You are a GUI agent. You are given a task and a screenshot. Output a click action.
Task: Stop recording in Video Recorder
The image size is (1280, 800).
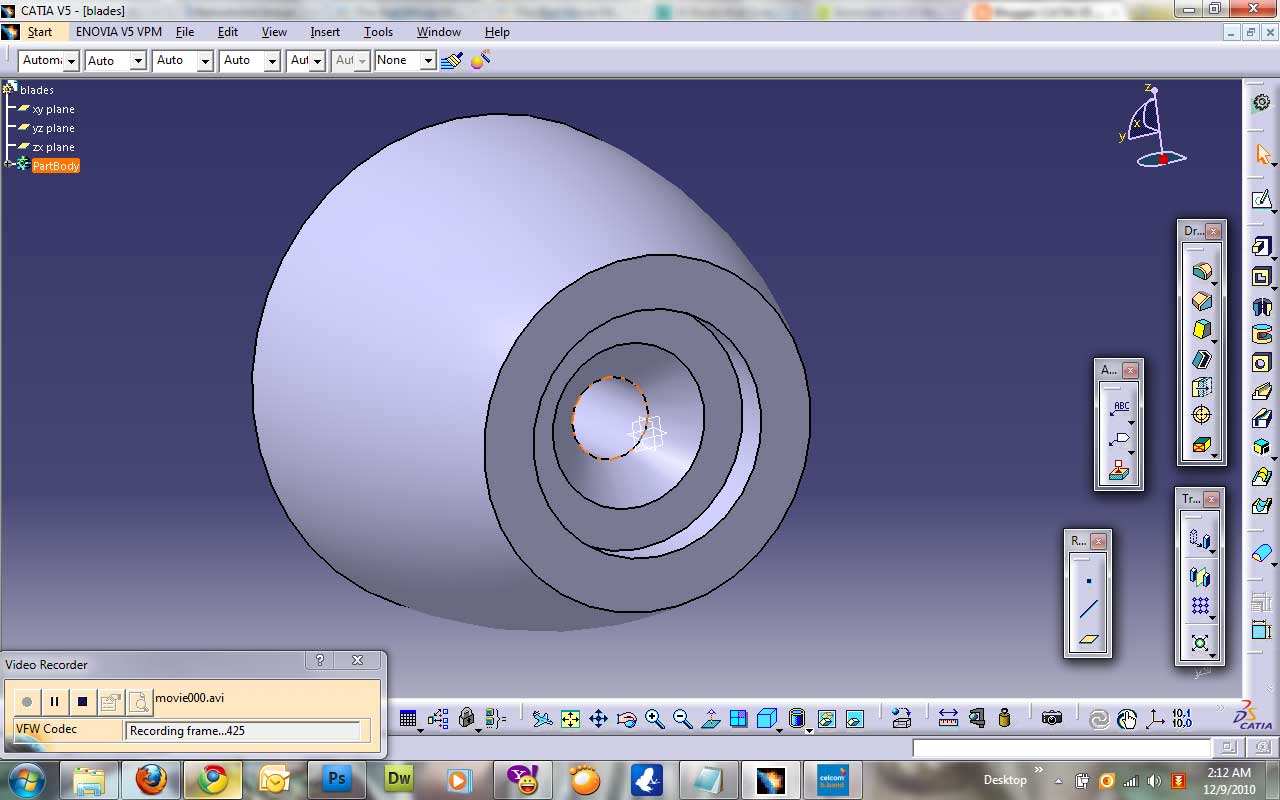(83, 701)
